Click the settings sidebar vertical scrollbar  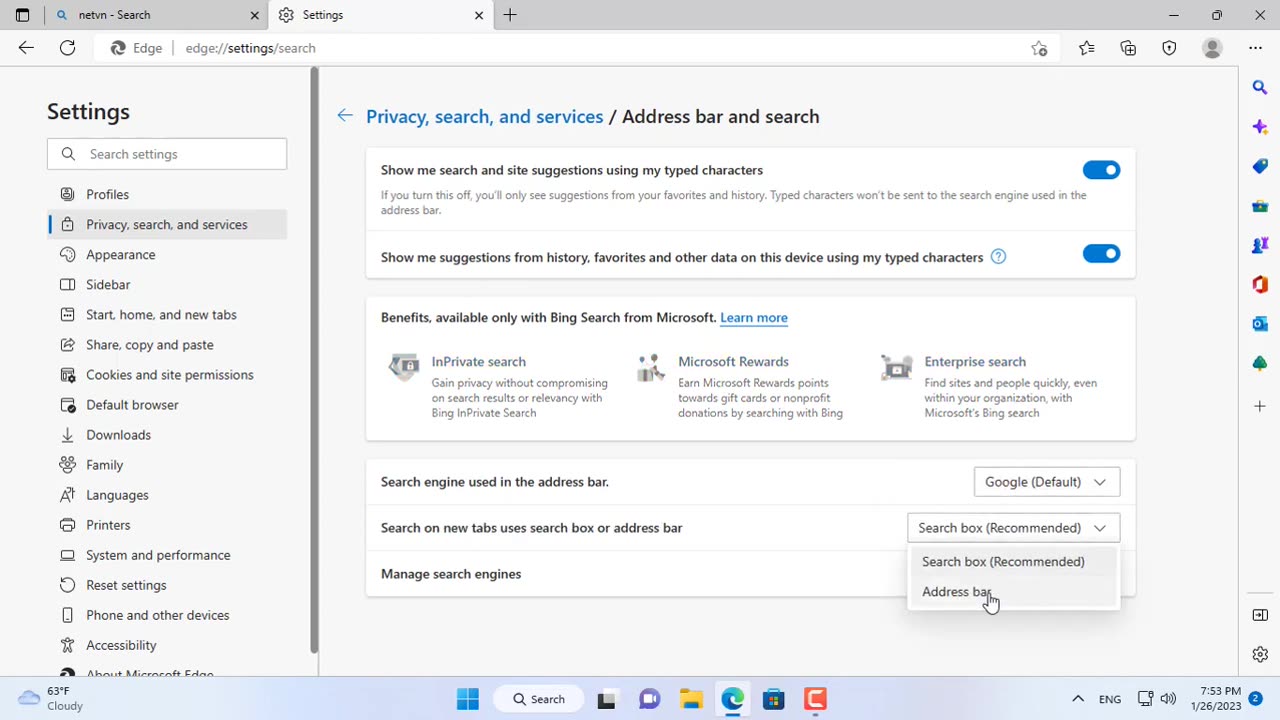point(315,360)
